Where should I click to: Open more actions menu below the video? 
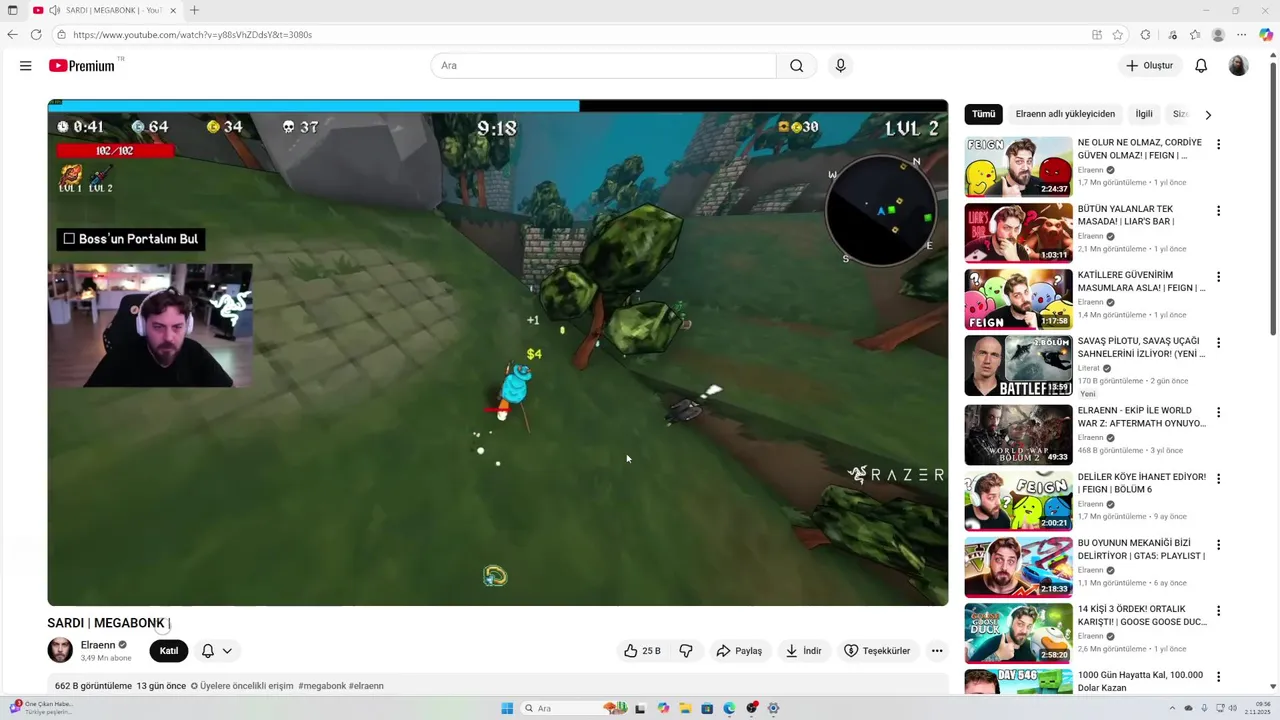tap(937, 651)
